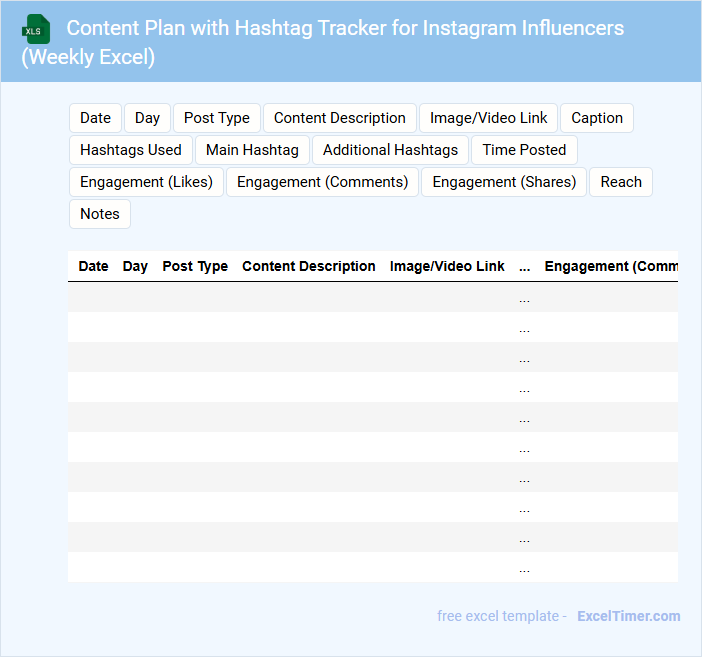
Task: Click the Day tag button
Action: pyautogui.click(x=147, y=118)
